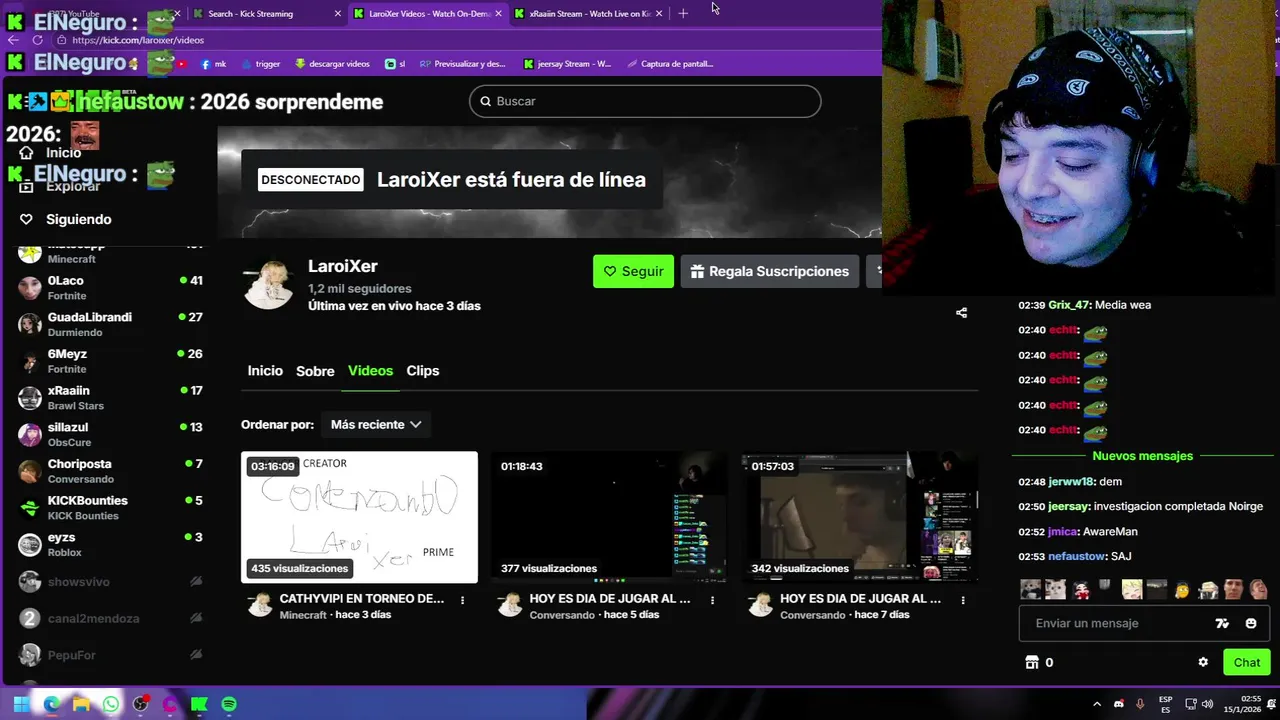Viewport: 1280px width, 720px height.
Task: Open Choriposta channel in sidebar
Action: click(110, 471)
